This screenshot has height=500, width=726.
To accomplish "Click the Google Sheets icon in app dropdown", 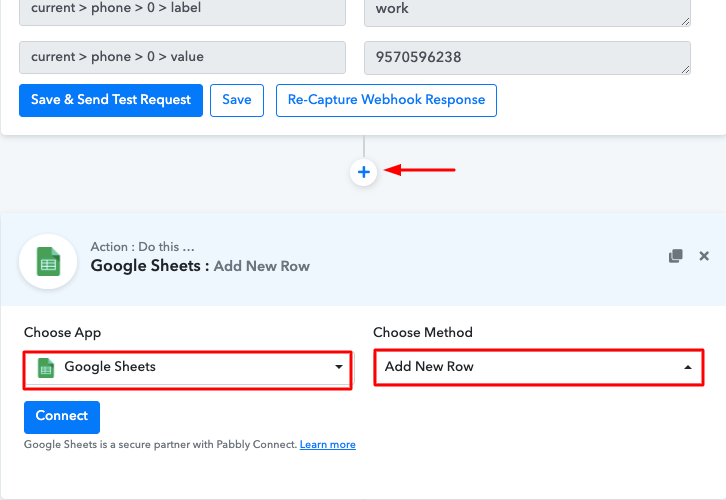I will 45,368.
